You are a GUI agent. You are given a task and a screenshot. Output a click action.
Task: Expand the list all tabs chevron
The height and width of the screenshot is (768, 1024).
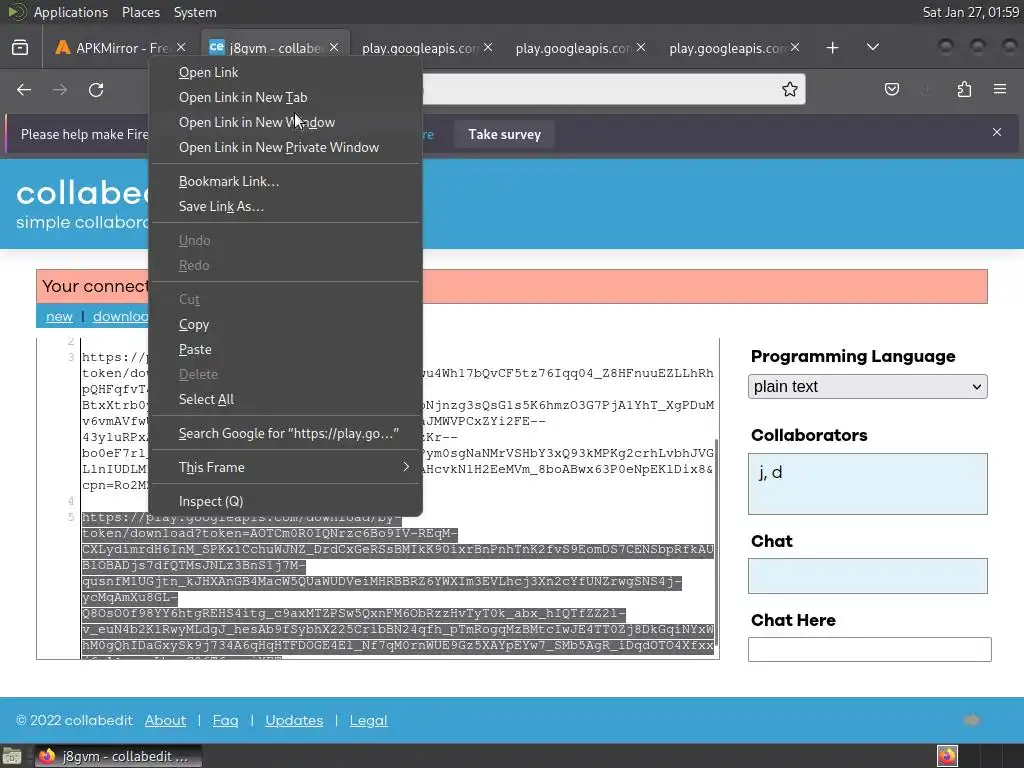click(x=872, y=47)
